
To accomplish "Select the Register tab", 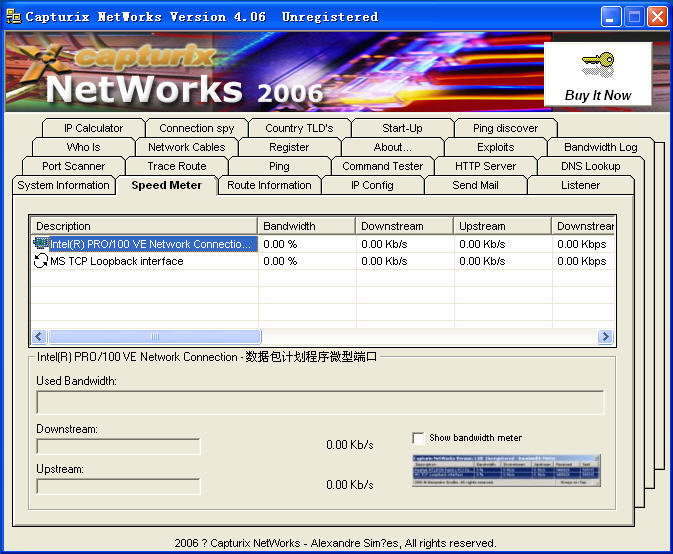I will pos(289,147).
